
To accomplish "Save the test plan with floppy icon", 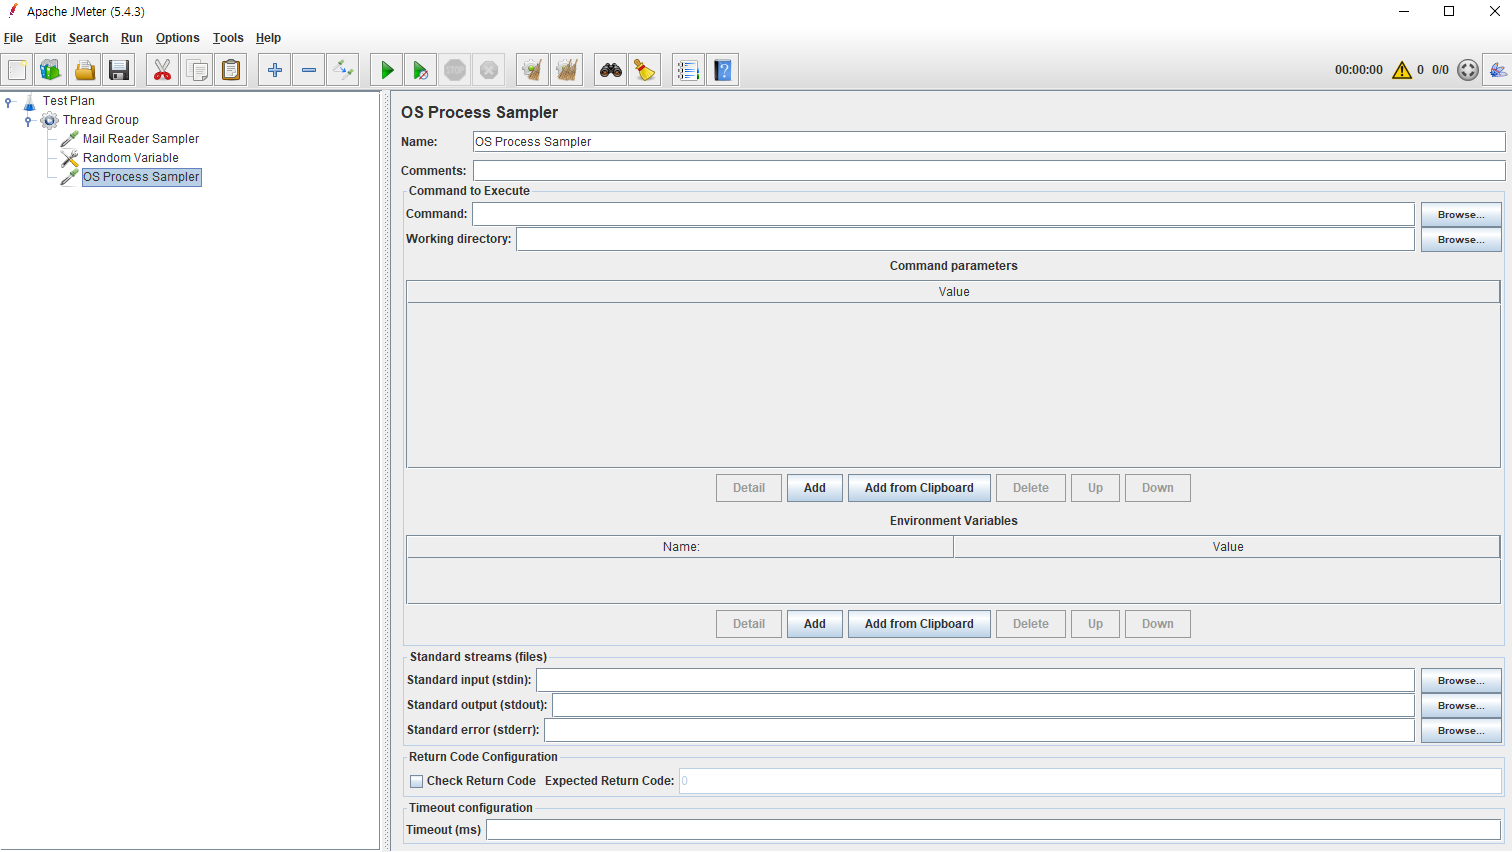I will pyautogui.click(x=119, y=70).
